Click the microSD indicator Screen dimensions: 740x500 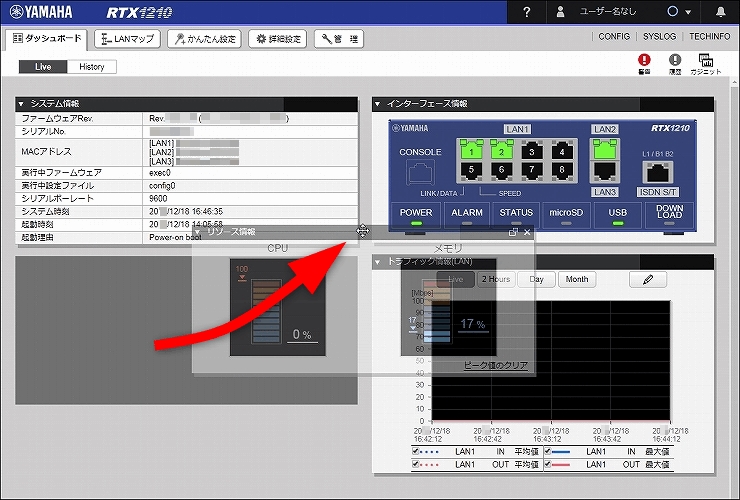pos(566,215)
